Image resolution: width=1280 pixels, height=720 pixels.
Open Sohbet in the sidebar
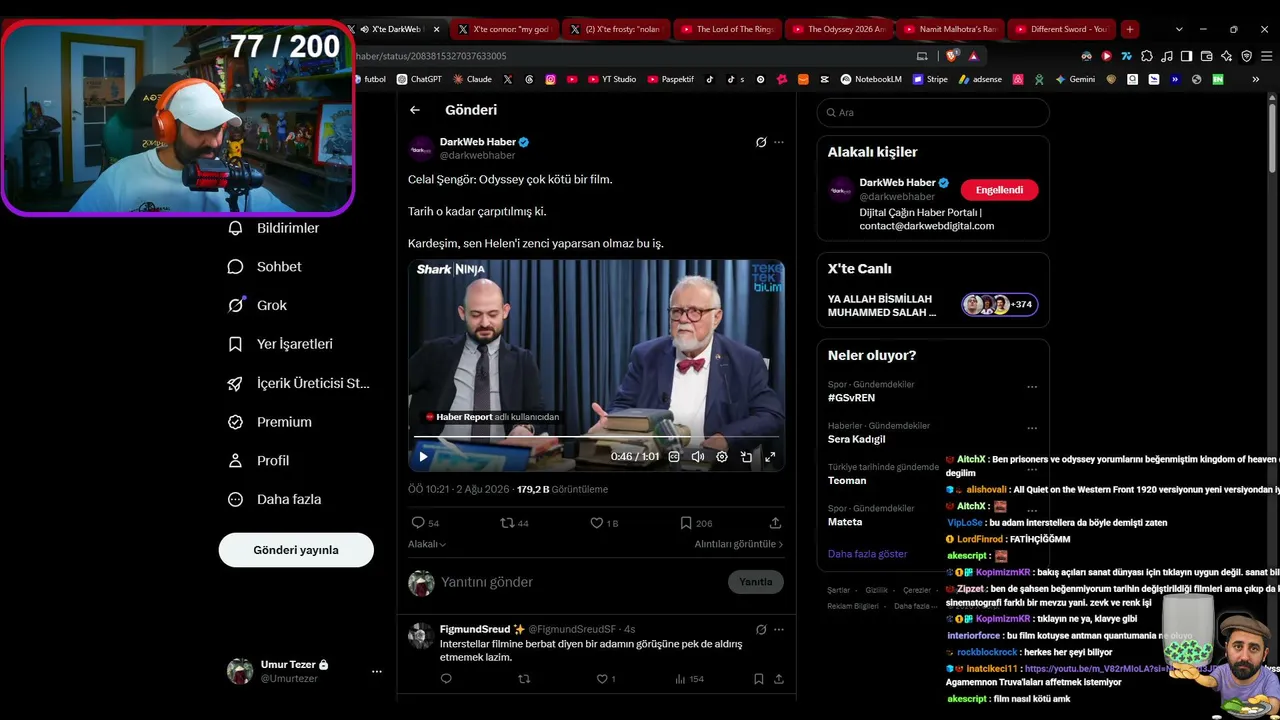(265, 267)
